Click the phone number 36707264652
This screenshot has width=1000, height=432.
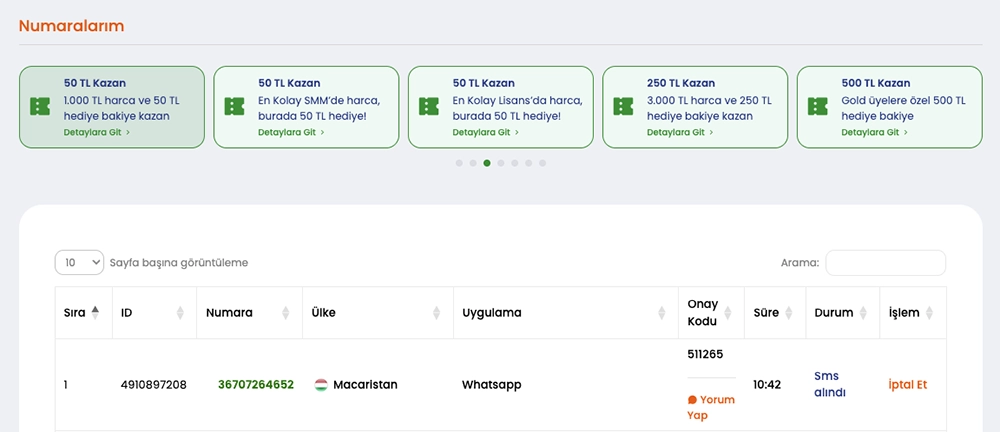click(256, 385)
